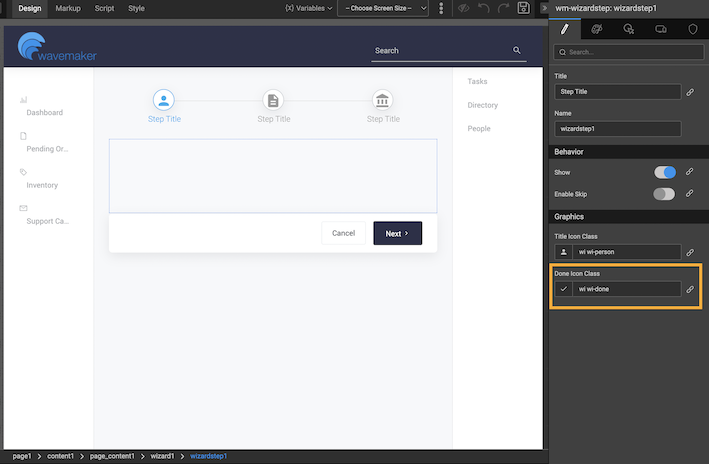Open the Styles palette properties tab
The image size is (709, 464).
[597, 30]
